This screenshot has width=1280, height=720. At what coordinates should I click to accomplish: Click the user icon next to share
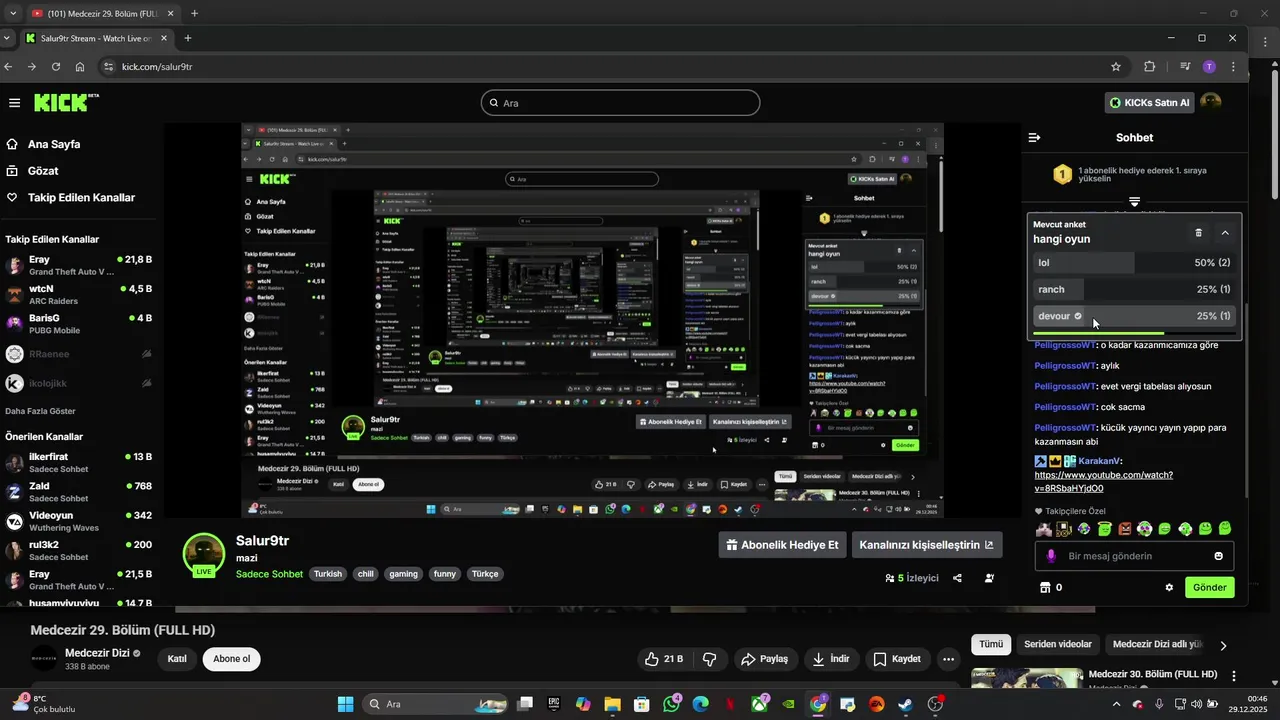coord(989,578)
